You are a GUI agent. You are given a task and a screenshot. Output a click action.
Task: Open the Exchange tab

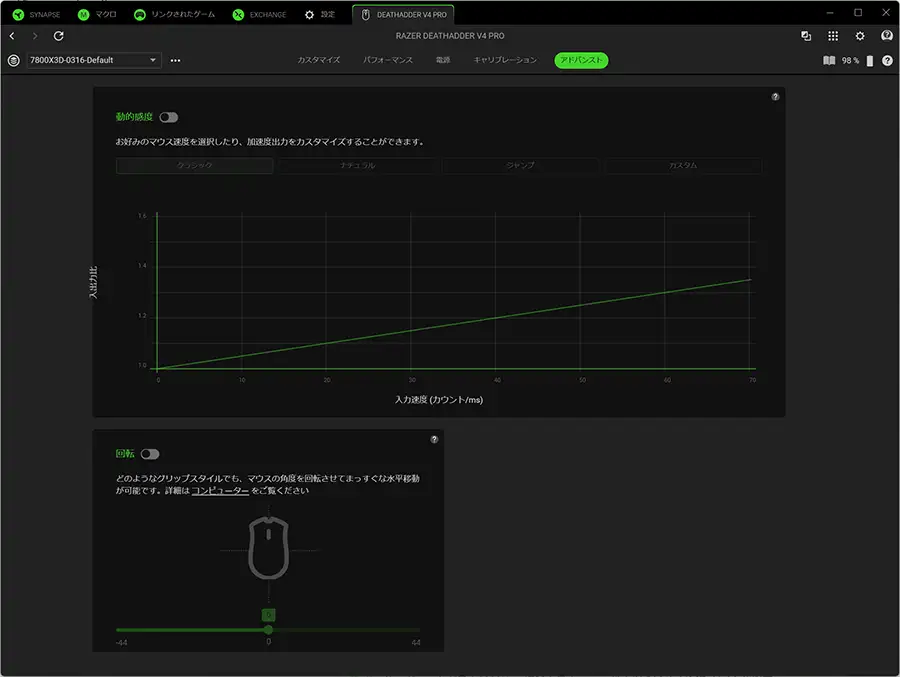pyautogui.click(x=259, y=15)
